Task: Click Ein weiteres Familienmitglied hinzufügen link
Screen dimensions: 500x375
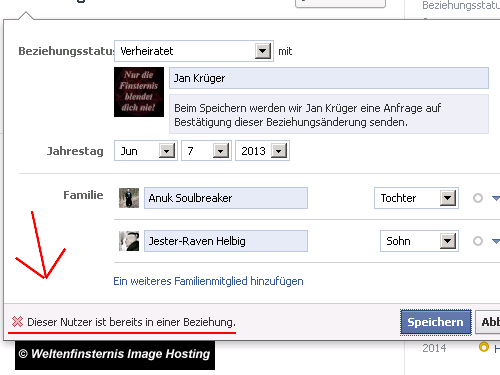Action: pos(208,281)
